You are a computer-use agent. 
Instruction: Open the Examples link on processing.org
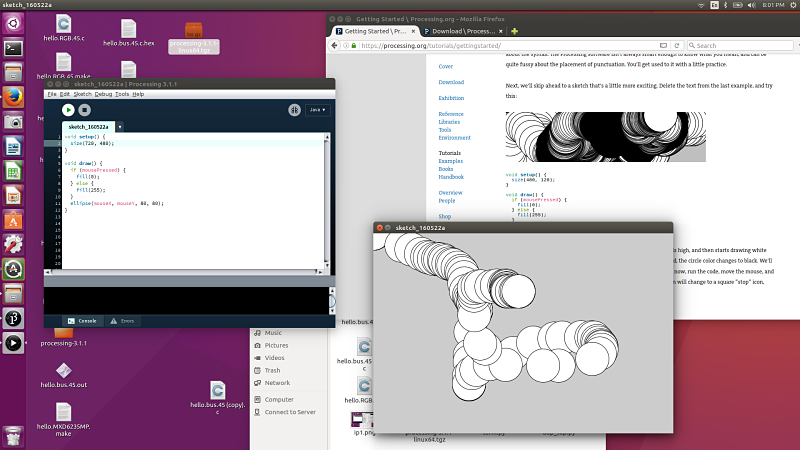point(451,161)
